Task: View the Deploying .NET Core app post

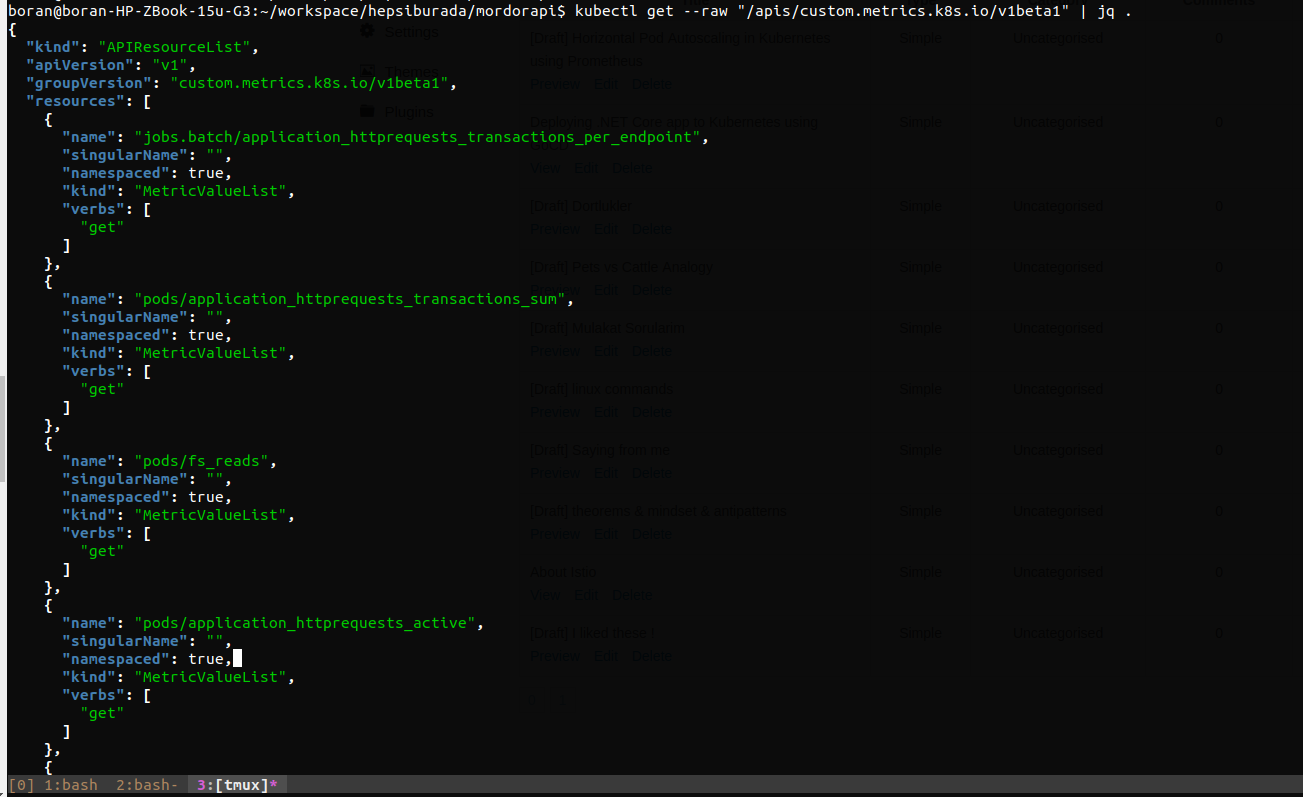Action: (545, 168)
